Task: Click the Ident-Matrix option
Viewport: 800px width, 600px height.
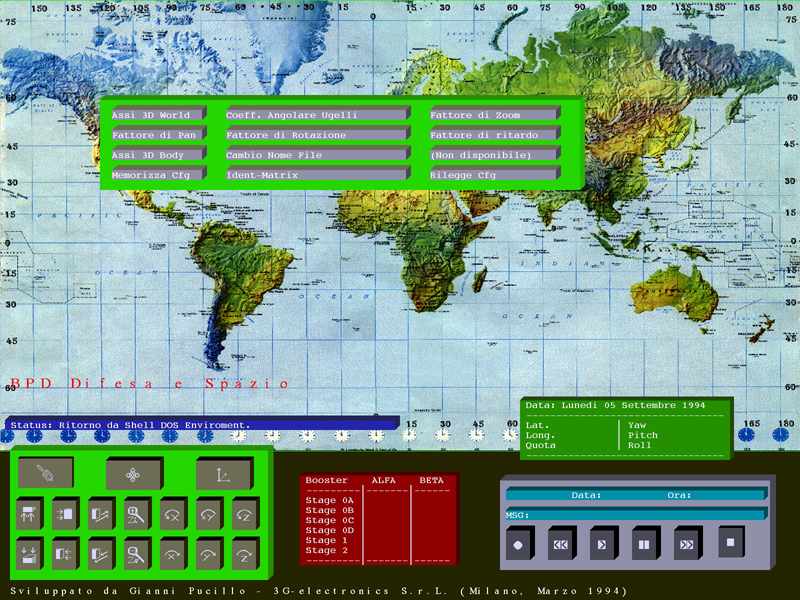Action: (x=318, y=174)
